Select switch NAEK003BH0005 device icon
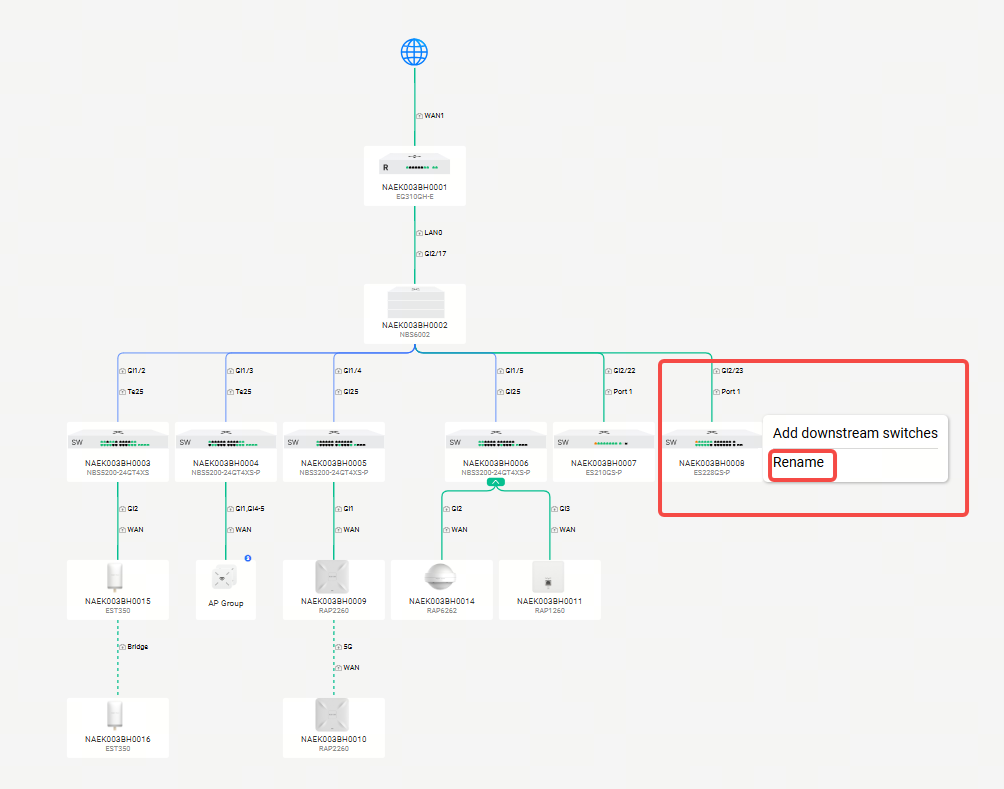The width and height of the screenshot is (1004, 789). pos(334,440)
